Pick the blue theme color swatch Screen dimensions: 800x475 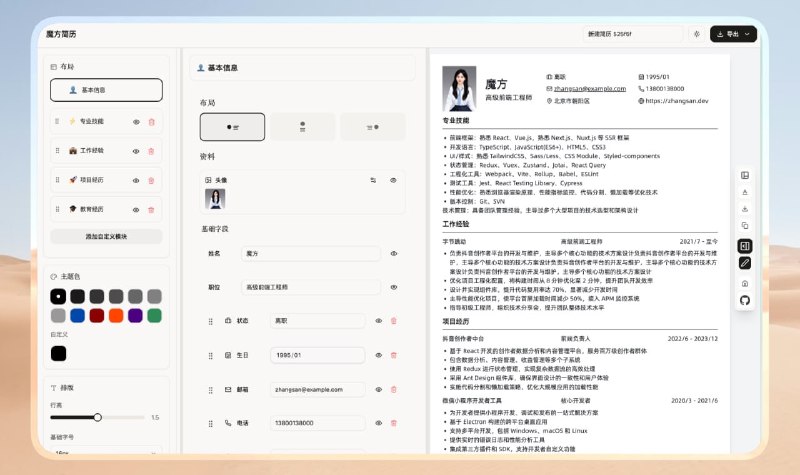coord(78,316)
